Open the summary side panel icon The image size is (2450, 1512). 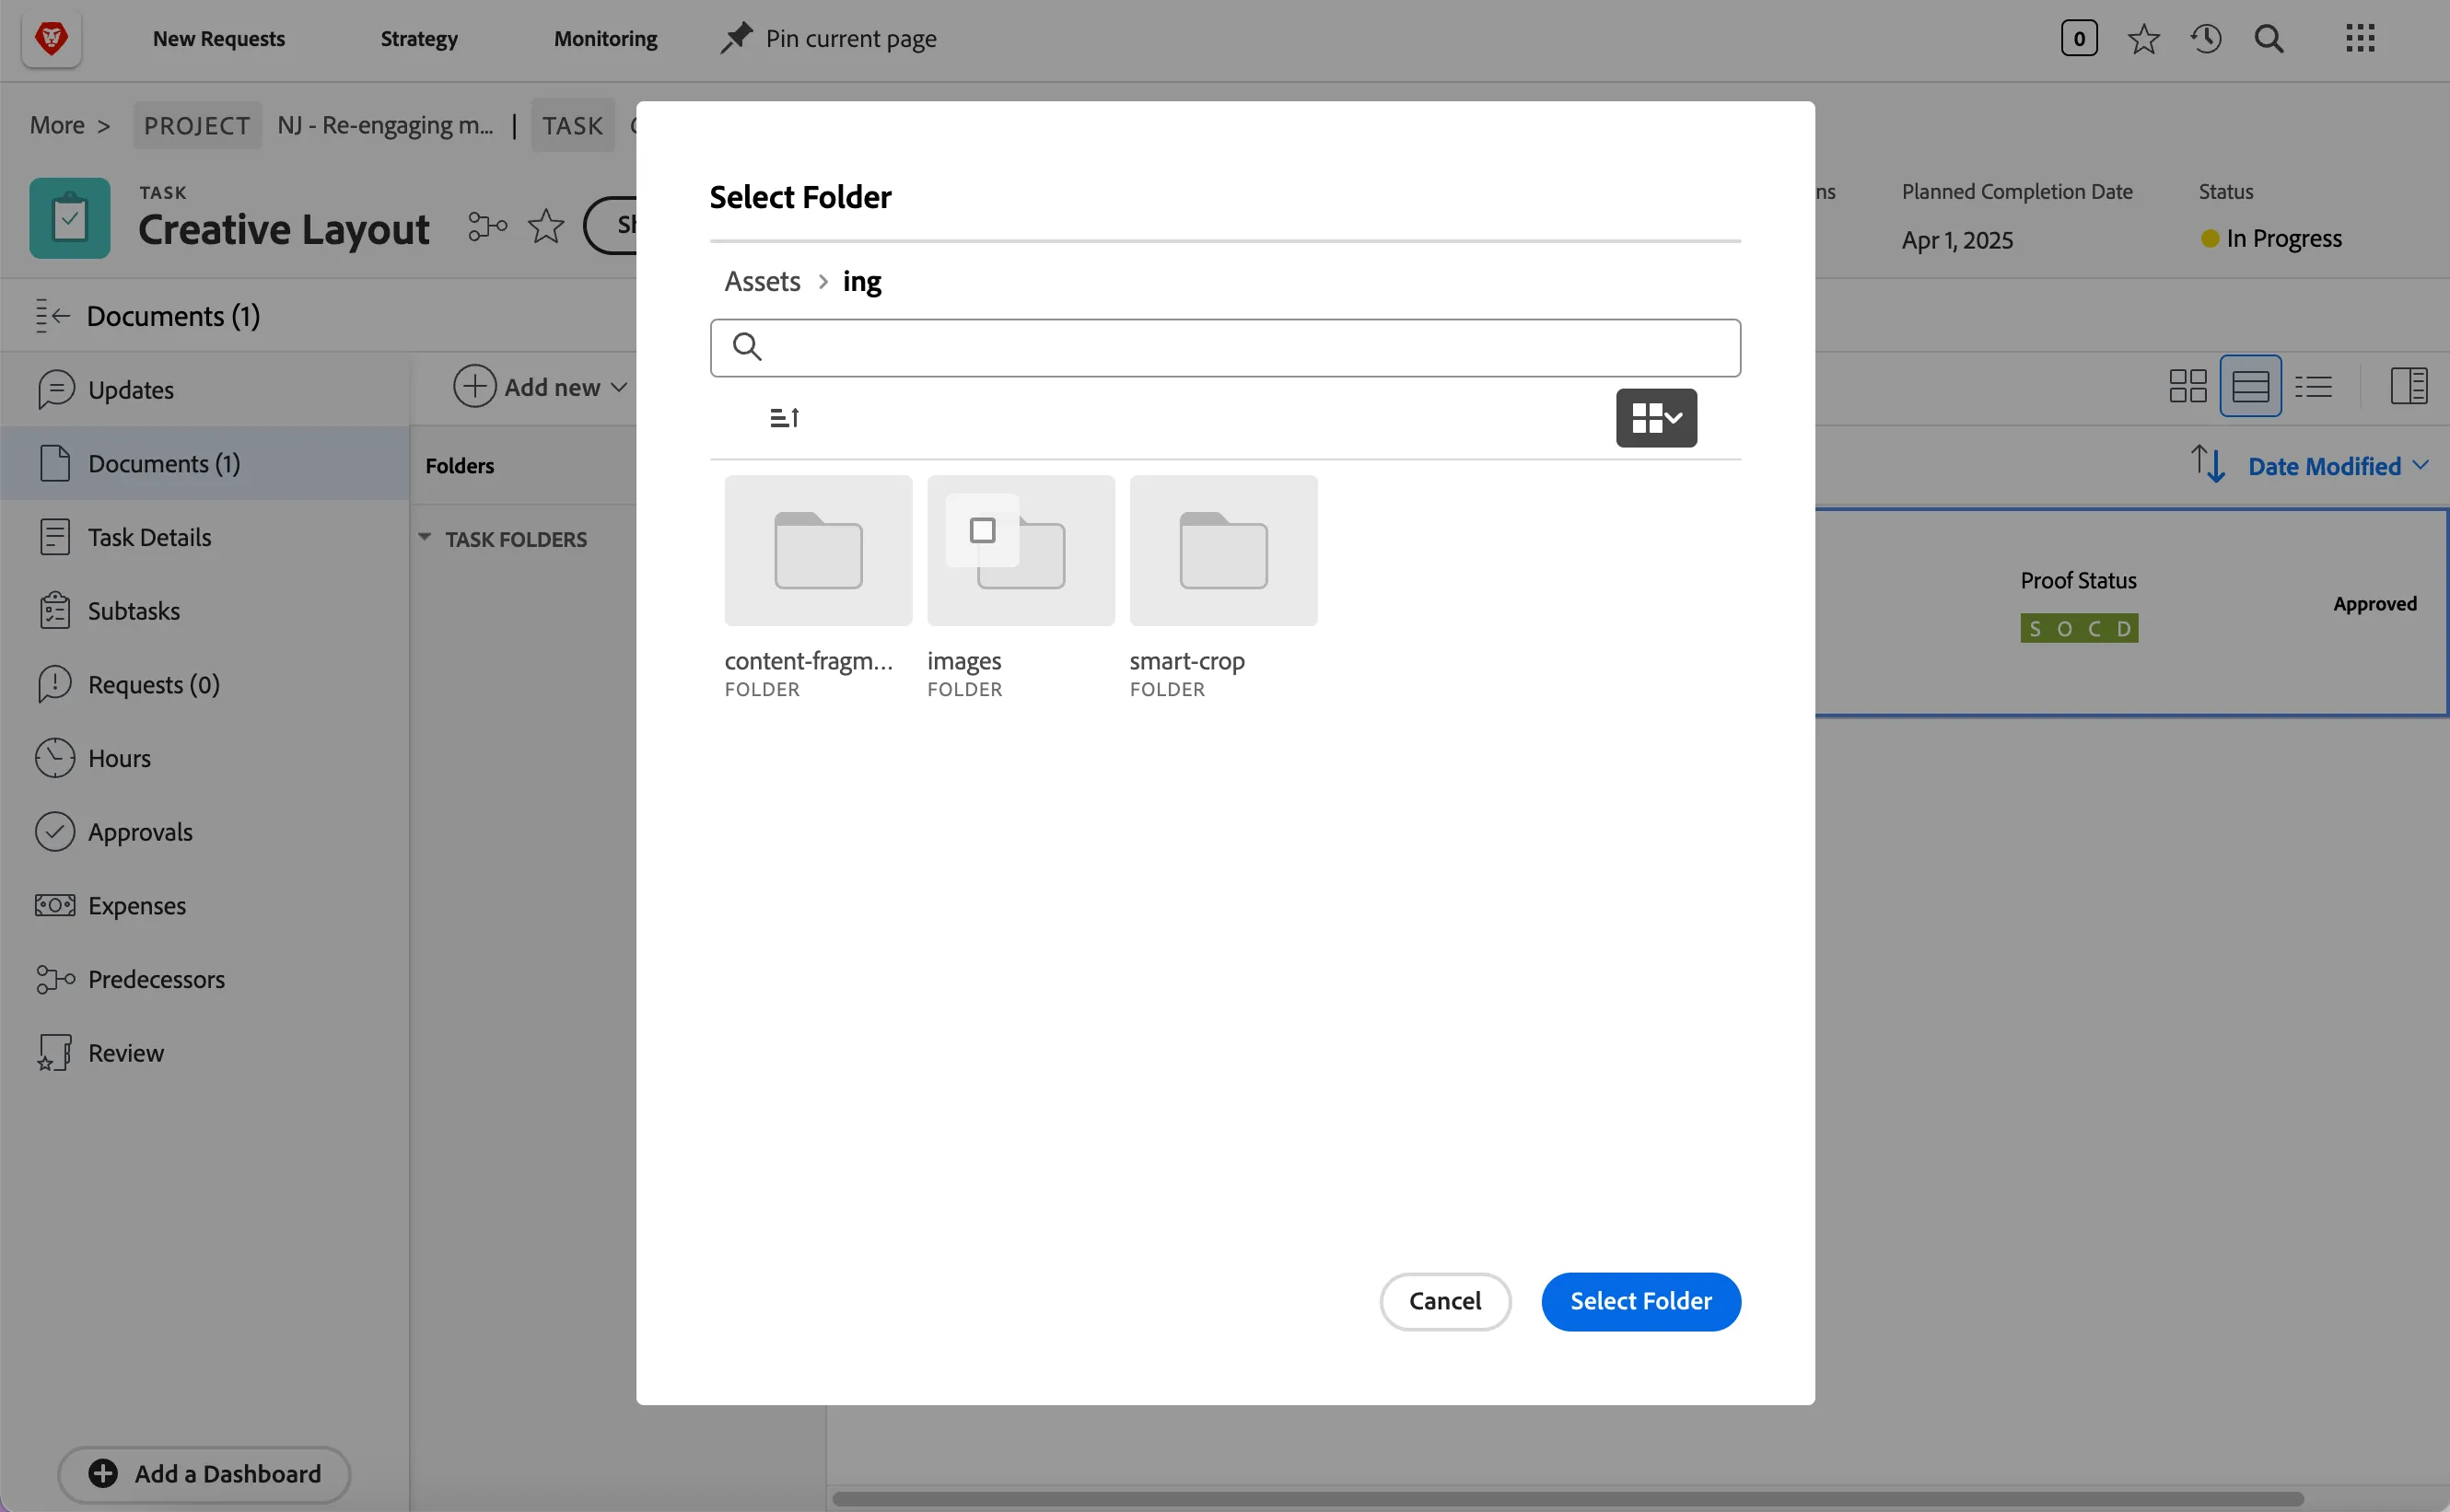2408,386
